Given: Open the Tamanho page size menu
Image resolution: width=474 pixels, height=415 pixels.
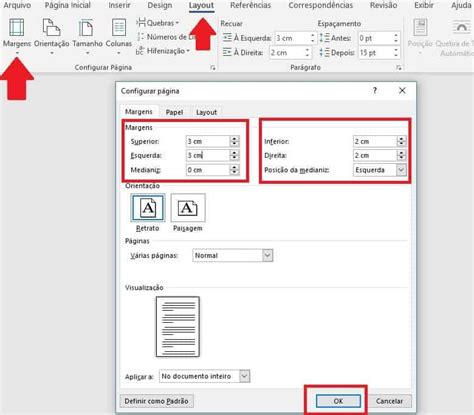Looking at the screenshot, I should coord(87,36).
